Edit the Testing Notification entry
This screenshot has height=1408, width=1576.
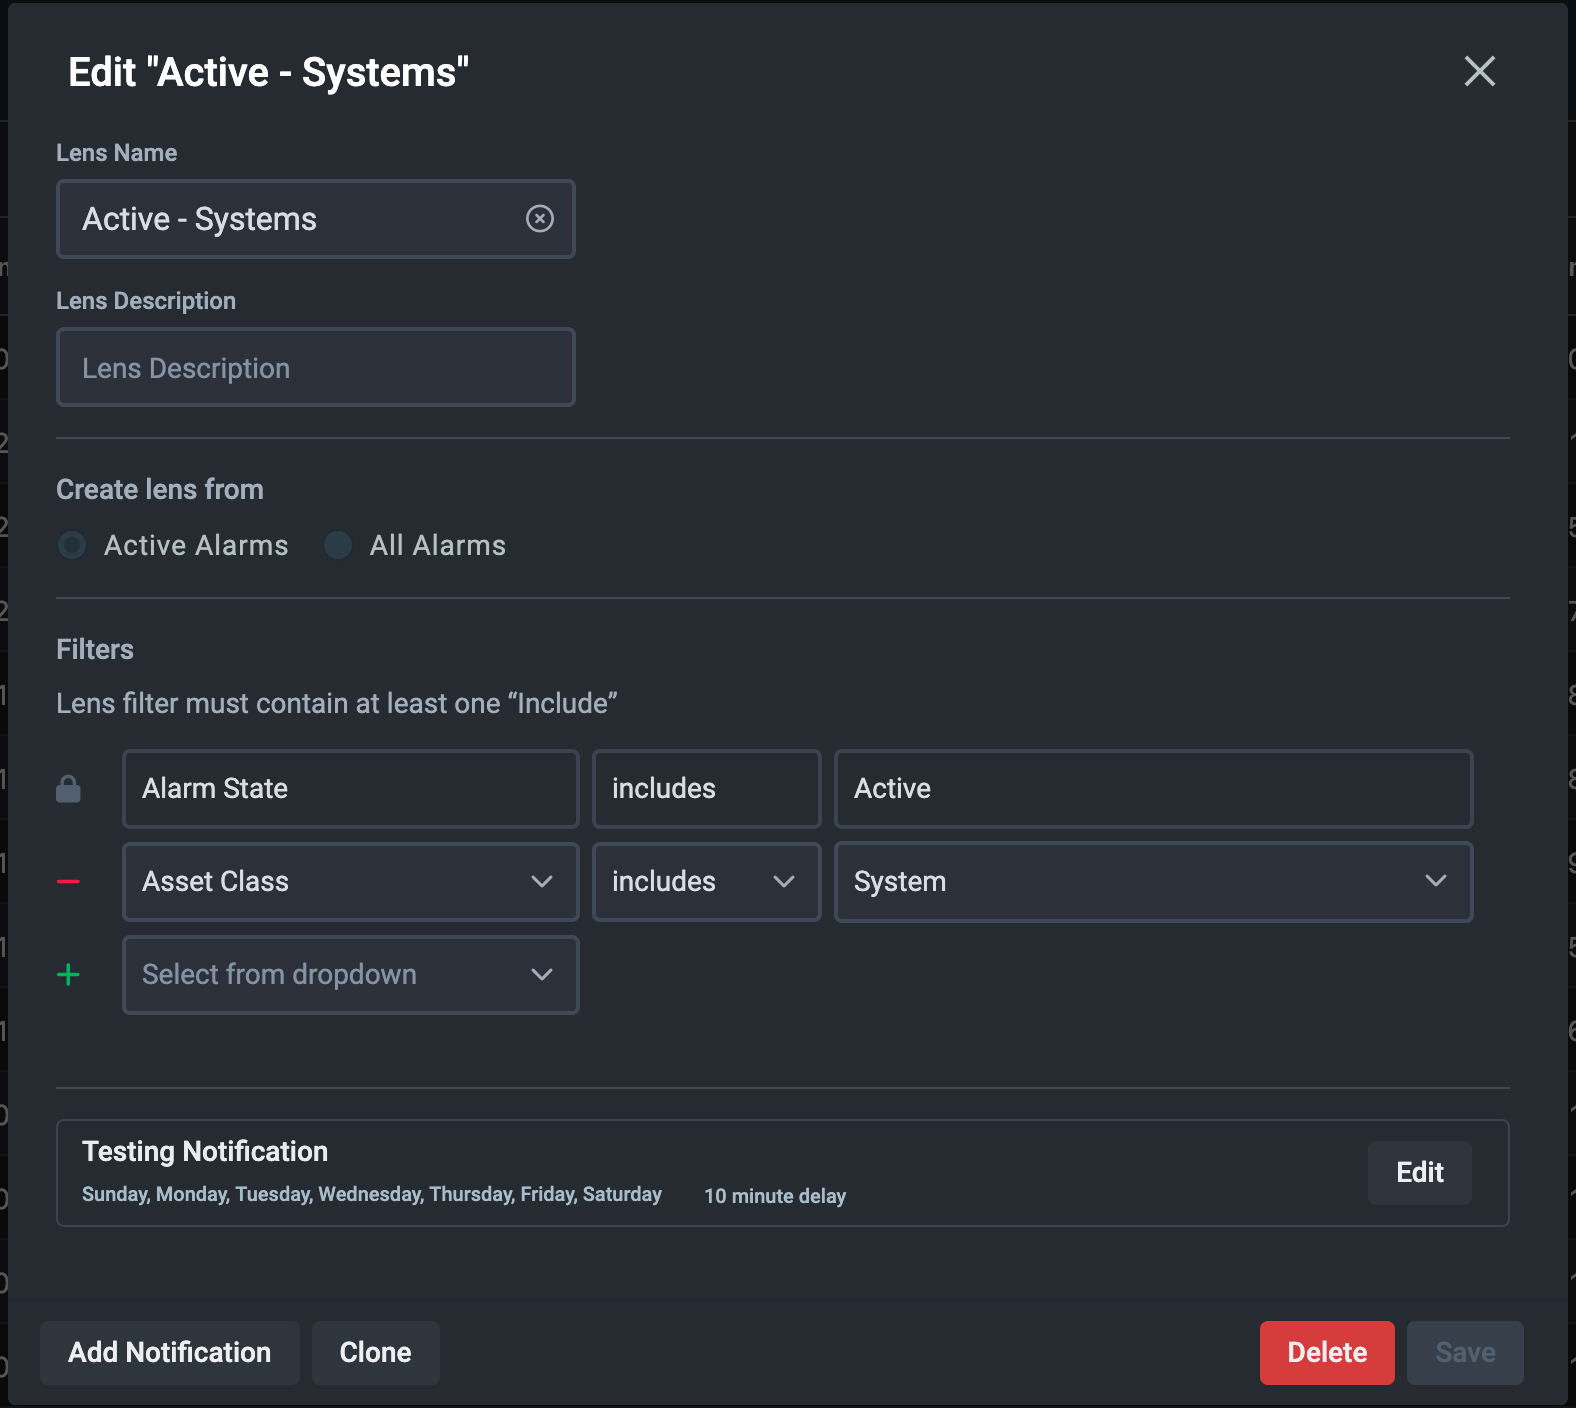pyautogui.click(x=1418, y=1172)
